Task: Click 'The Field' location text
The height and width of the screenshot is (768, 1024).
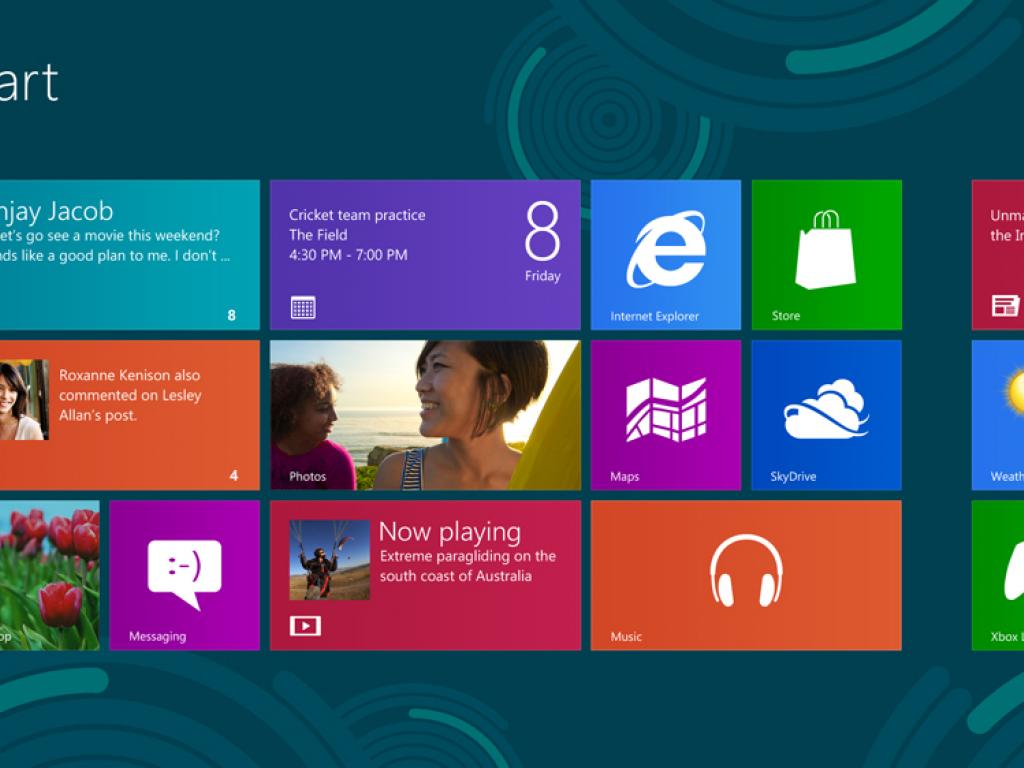Action: (x=318, y=234)
